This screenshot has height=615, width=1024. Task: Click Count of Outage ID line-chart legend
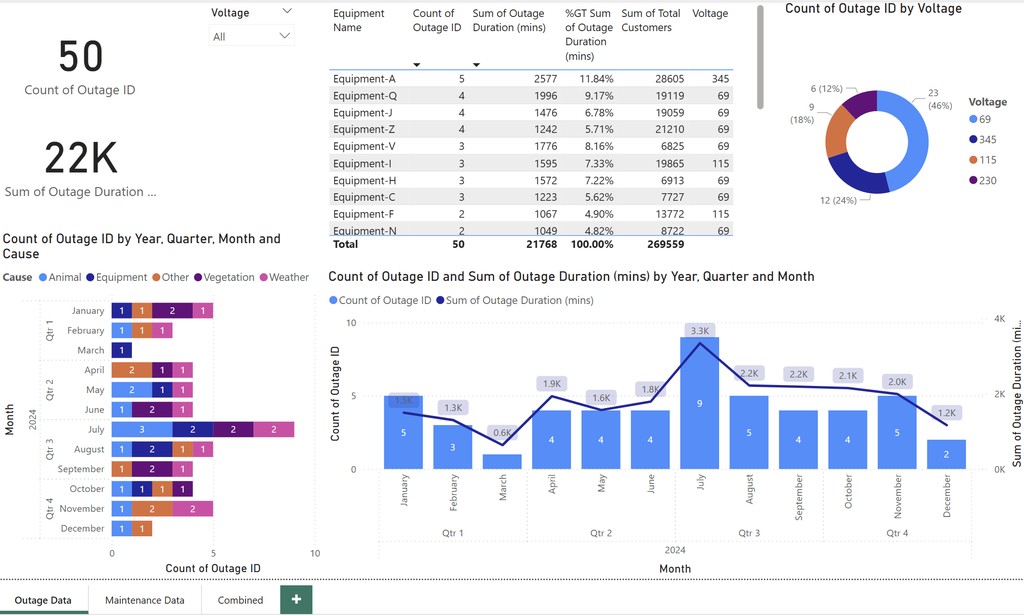(380, 300)
